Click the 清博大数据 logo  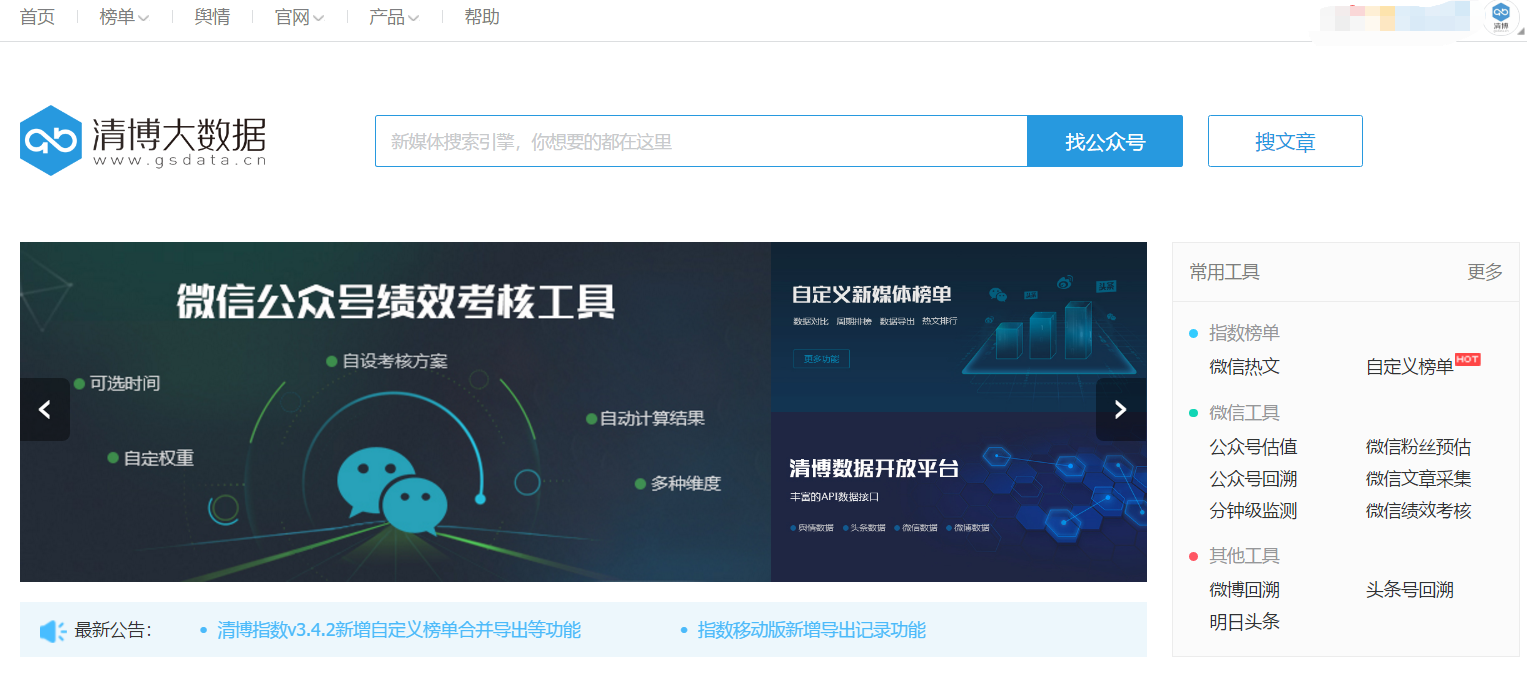140,137
